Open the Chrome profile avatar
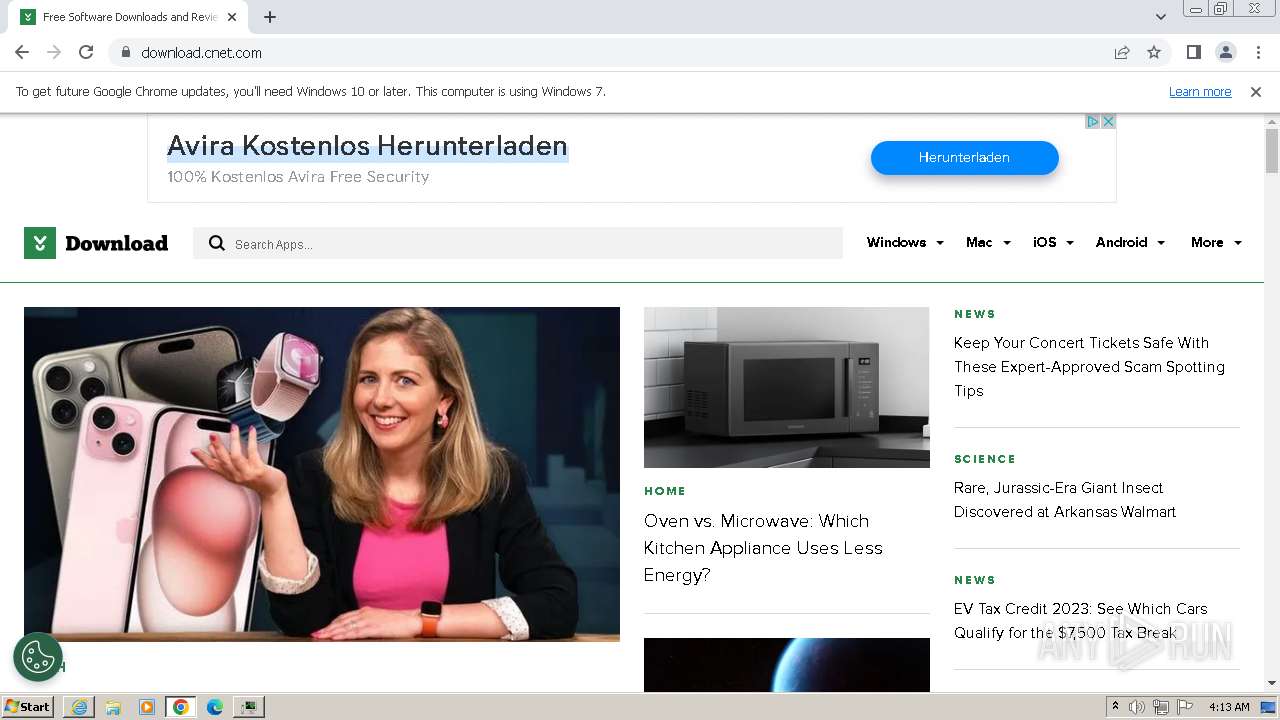 click(x=1225, y=52)
